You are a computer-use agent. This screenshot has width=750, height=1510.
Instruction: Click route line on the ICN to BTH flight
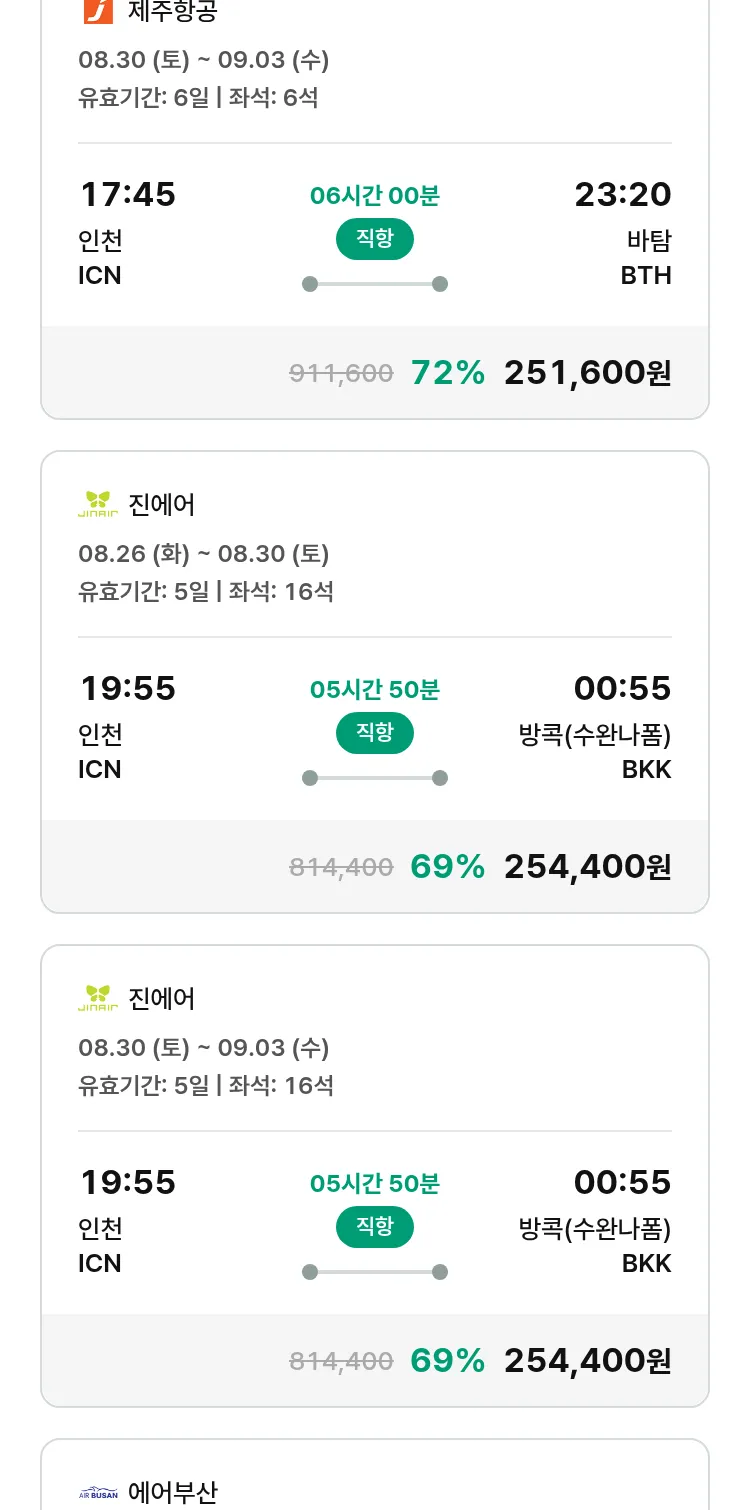coord(374,284)
